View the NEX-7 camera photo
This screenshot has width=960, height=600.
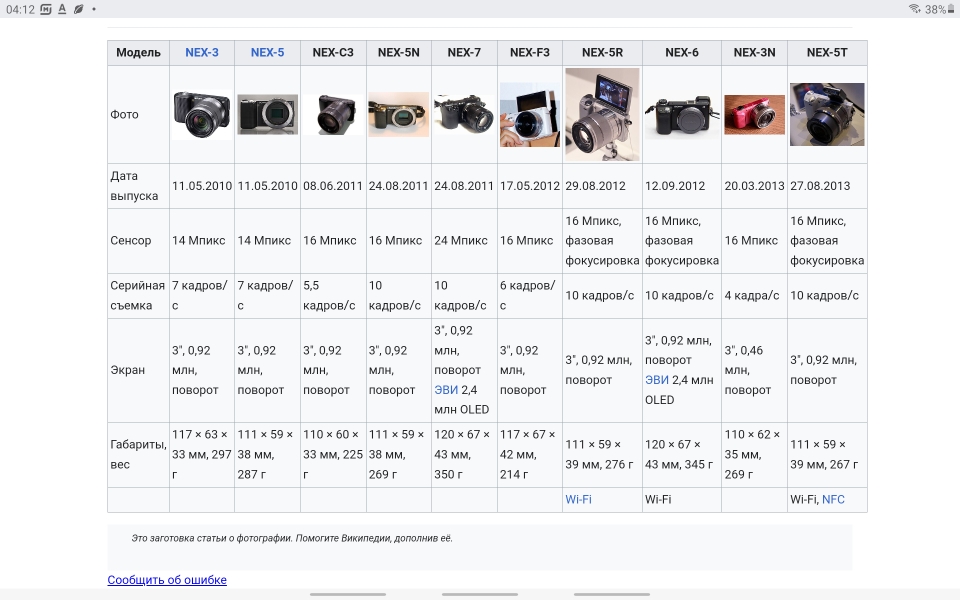coord(464,114)
